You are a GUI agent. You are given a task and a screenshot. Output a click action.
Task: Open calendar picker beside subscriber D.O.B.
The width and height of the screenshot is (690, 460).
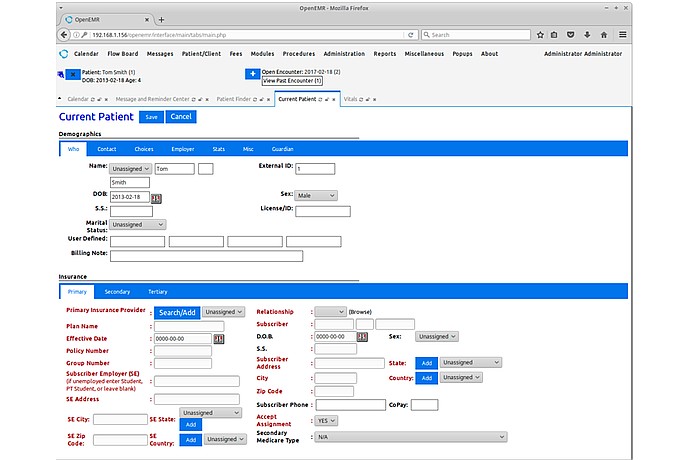coord(362,337)
